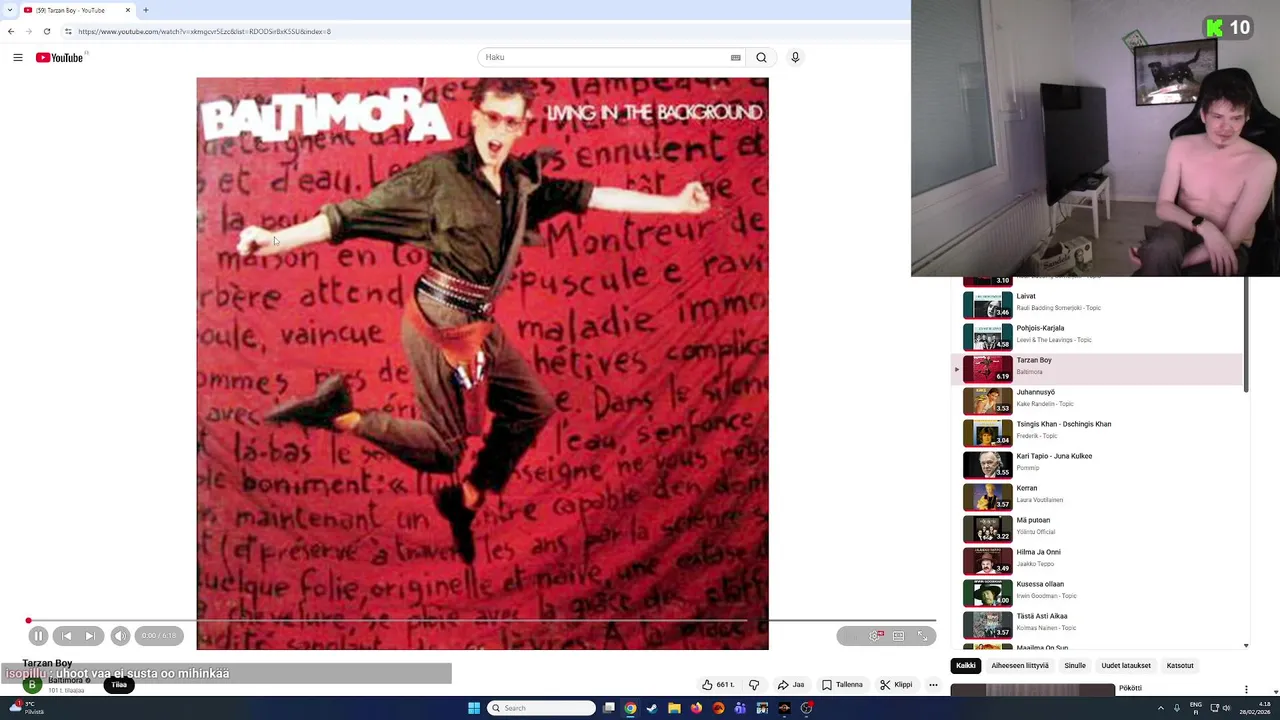The image size is (1280, 720).
Task: Share the video with Jaa button
Action: tap(791, 685)
